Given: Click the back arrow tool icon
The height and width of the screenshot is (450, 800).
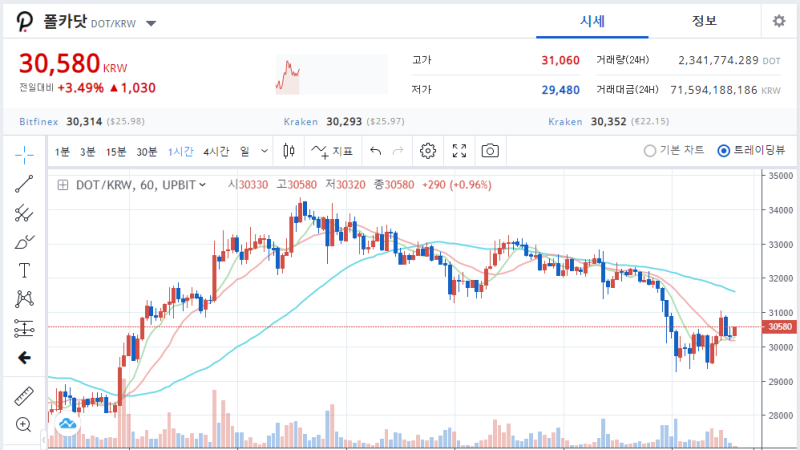Looking at the screenshot, I should [x=24, y=358].
